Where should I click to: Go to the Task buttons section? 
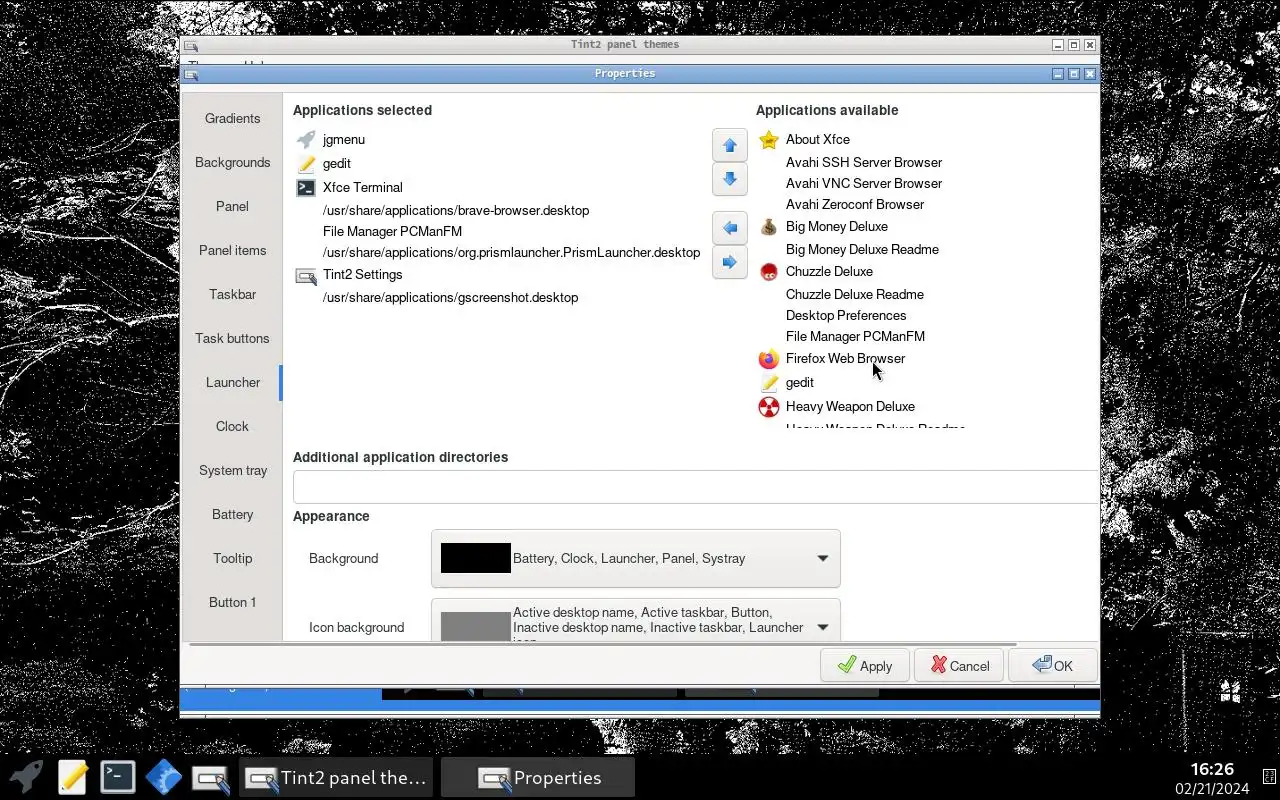pos(232,339)
